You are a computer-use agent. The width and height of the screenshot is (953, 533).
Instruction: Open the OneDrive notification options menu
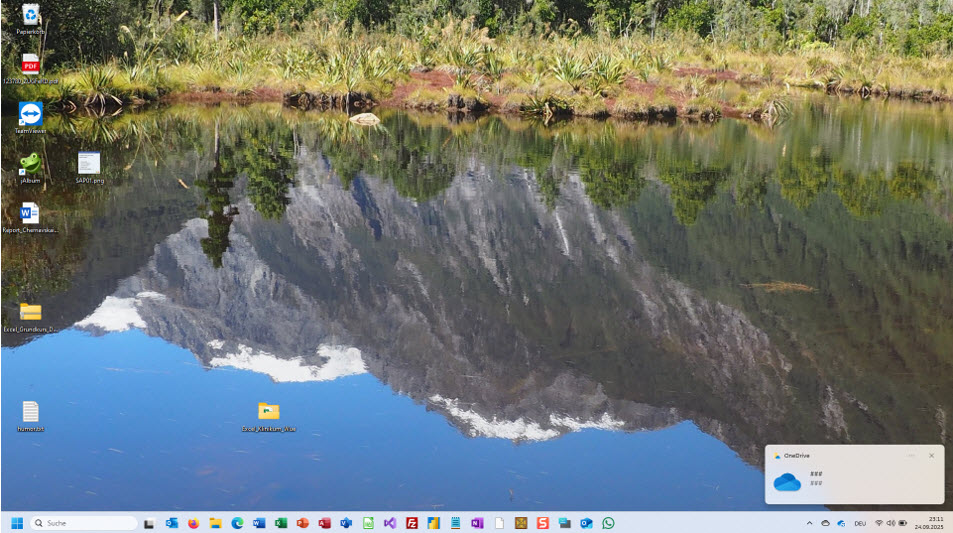coord(911,455)
